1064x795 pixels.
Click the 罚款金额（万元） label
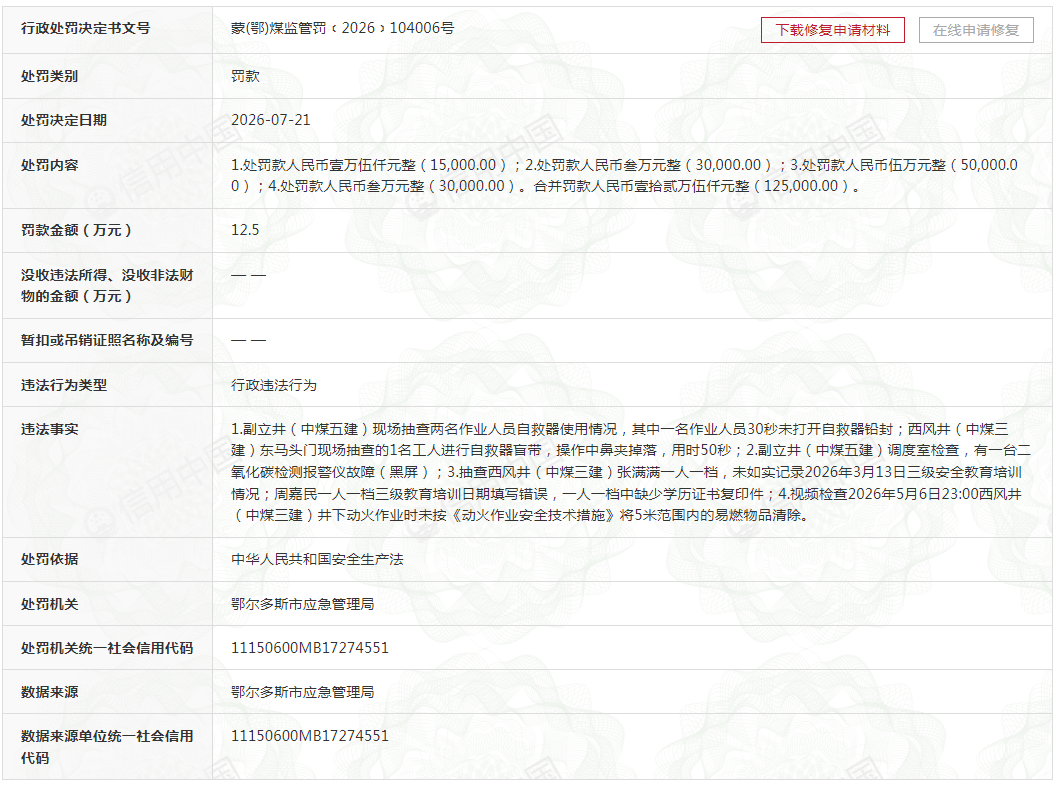76,230
